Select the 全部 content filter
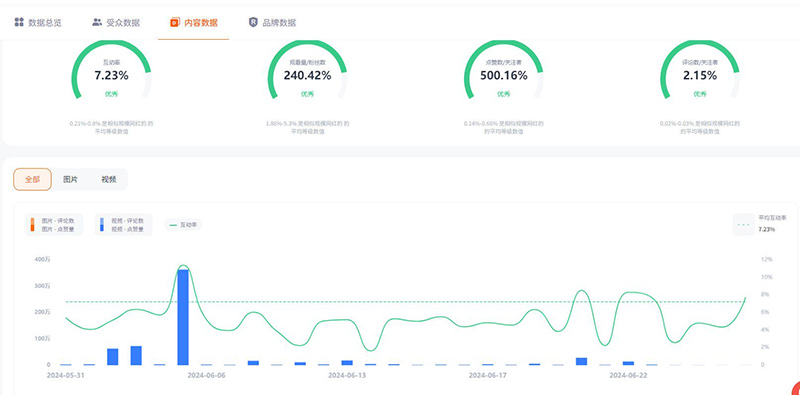Image resolution: width=800 pixels, height=395 pixels. (x=32, y=179)
